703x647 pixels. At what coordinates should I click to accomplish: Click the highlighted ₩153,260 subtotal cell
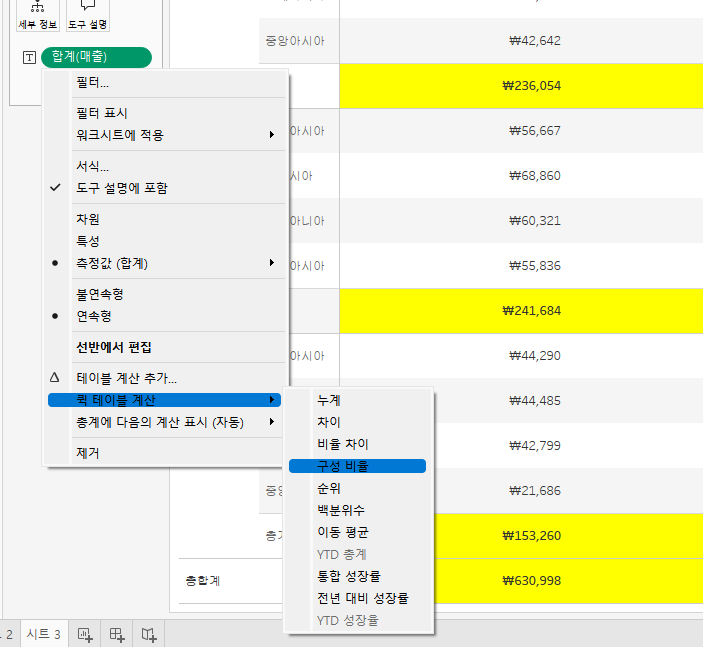click(568, 535)
